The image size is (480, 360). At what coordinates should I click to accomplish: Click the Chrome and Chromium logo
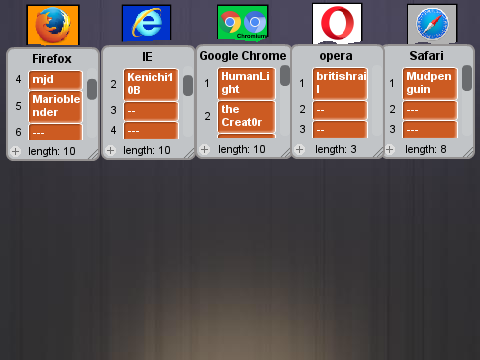point(243,23)
